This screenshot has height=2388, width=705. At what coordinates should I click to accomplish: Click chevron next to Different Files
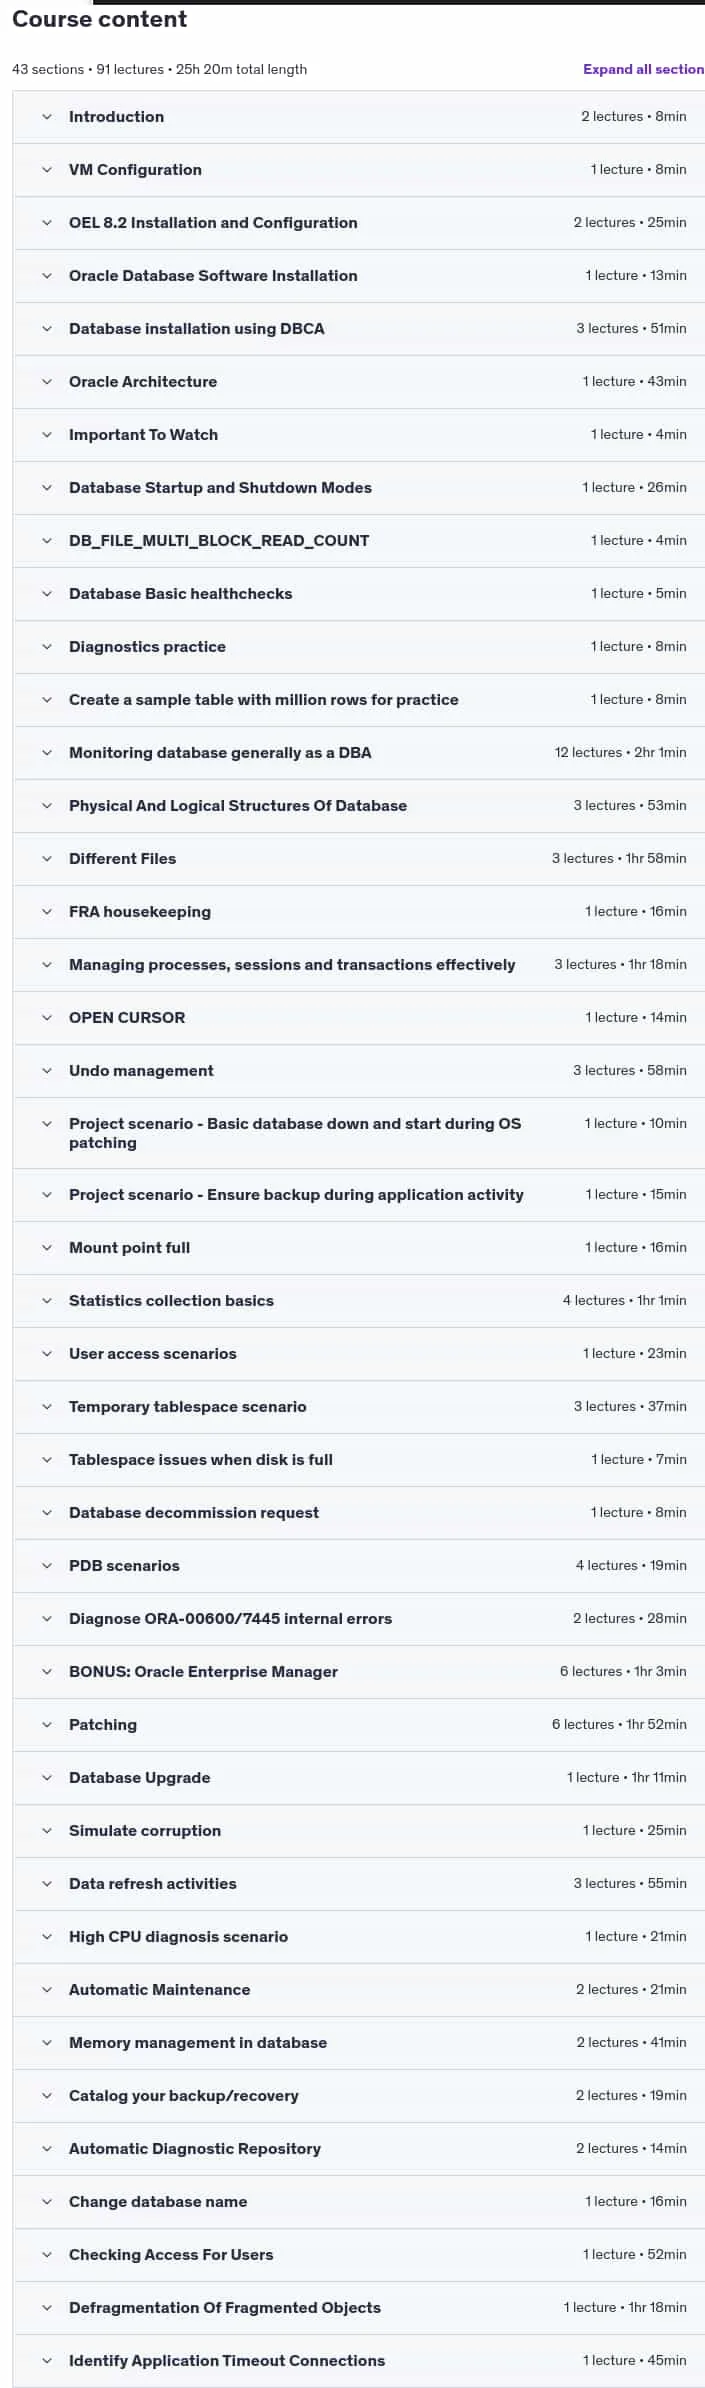(47, 859)
